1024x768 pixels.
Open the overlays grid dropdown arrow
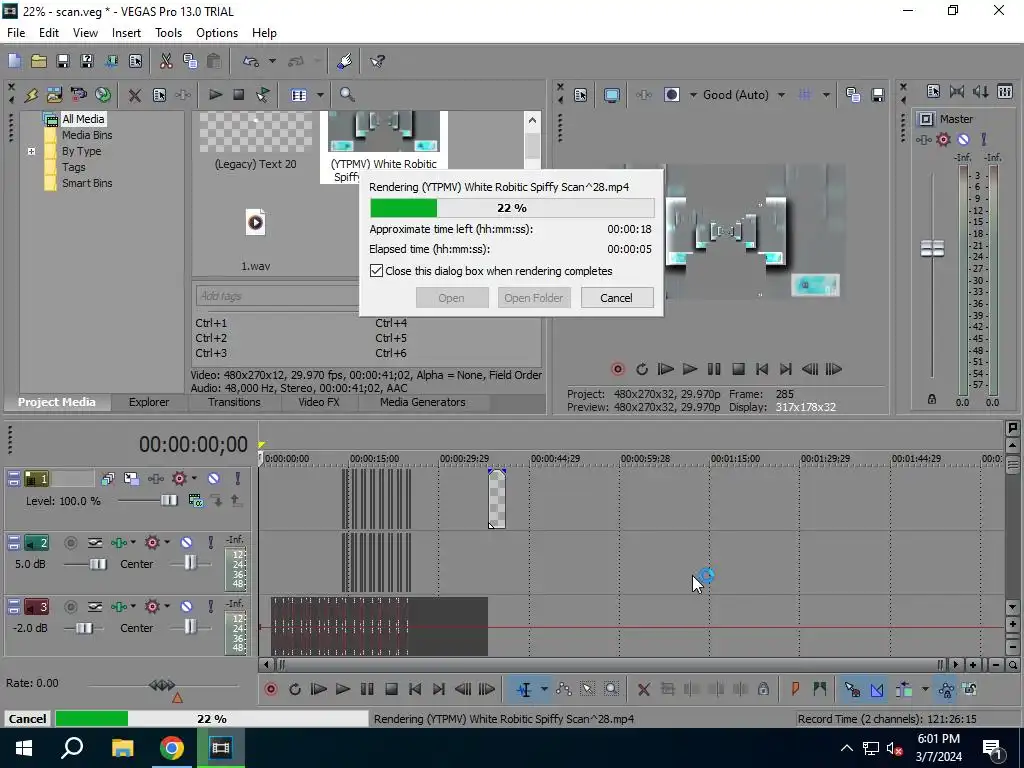click(x=826, y=95)
